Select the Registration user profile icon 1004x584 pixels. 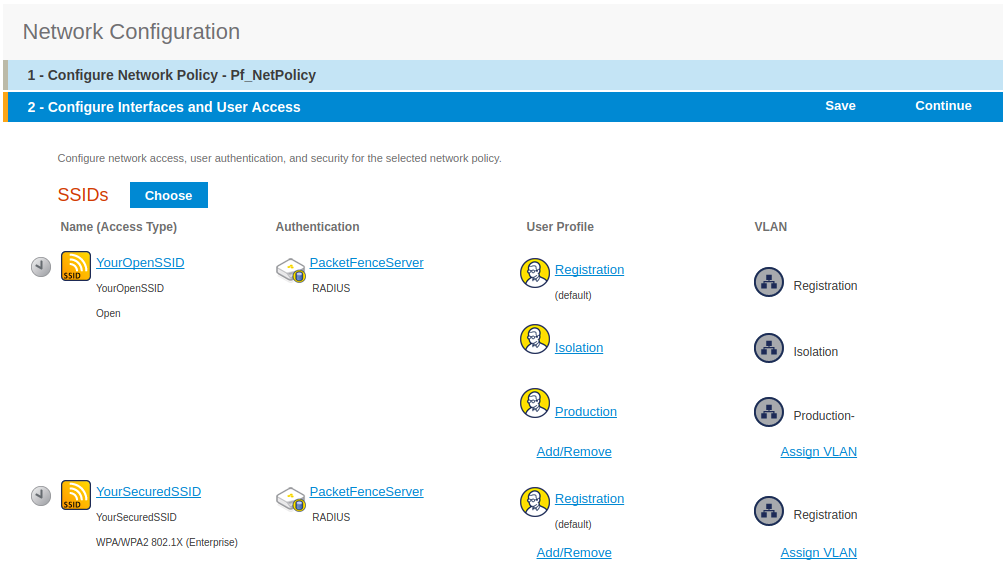535,272
